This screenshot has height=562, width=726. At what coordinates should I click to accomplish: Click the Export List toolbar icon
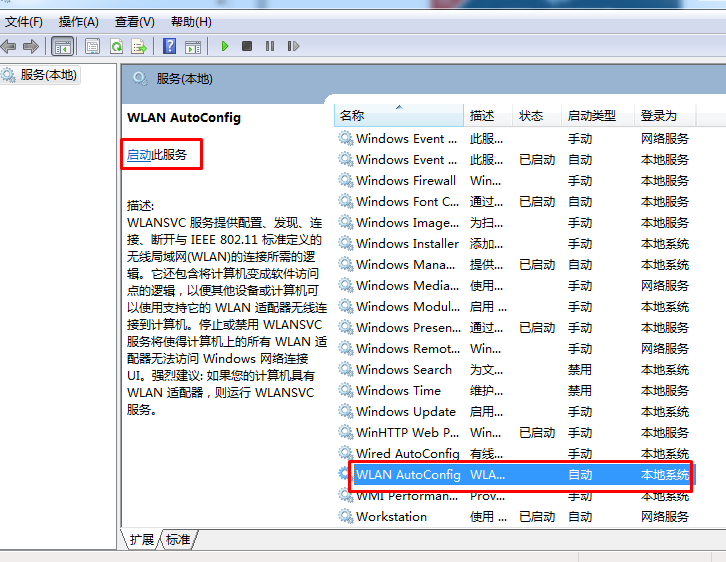[x=139, y=46]
